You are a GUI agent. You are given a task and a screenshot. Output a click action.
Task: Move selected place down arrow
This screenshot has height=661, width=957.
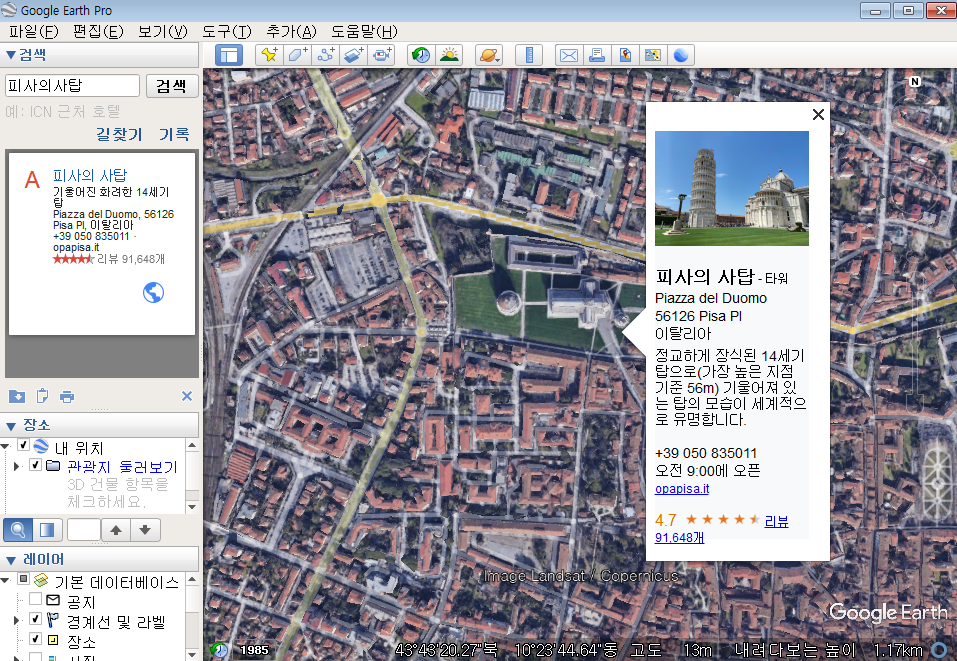pyautogui.click(x=145, y=530)
